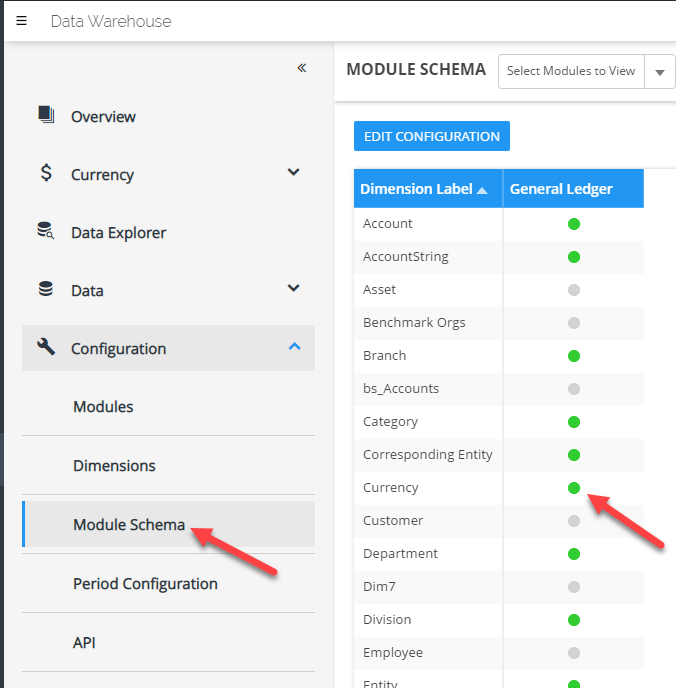Open the Modules menu item
This screenshot has width=676, height=688.
click(103, 407)
